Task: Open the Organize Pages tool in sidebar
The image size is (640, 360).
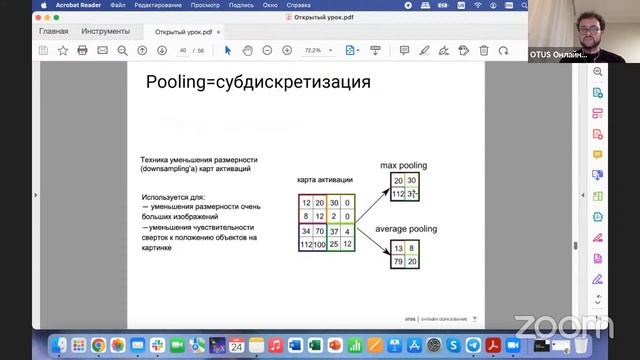Action: coord(598,113)
